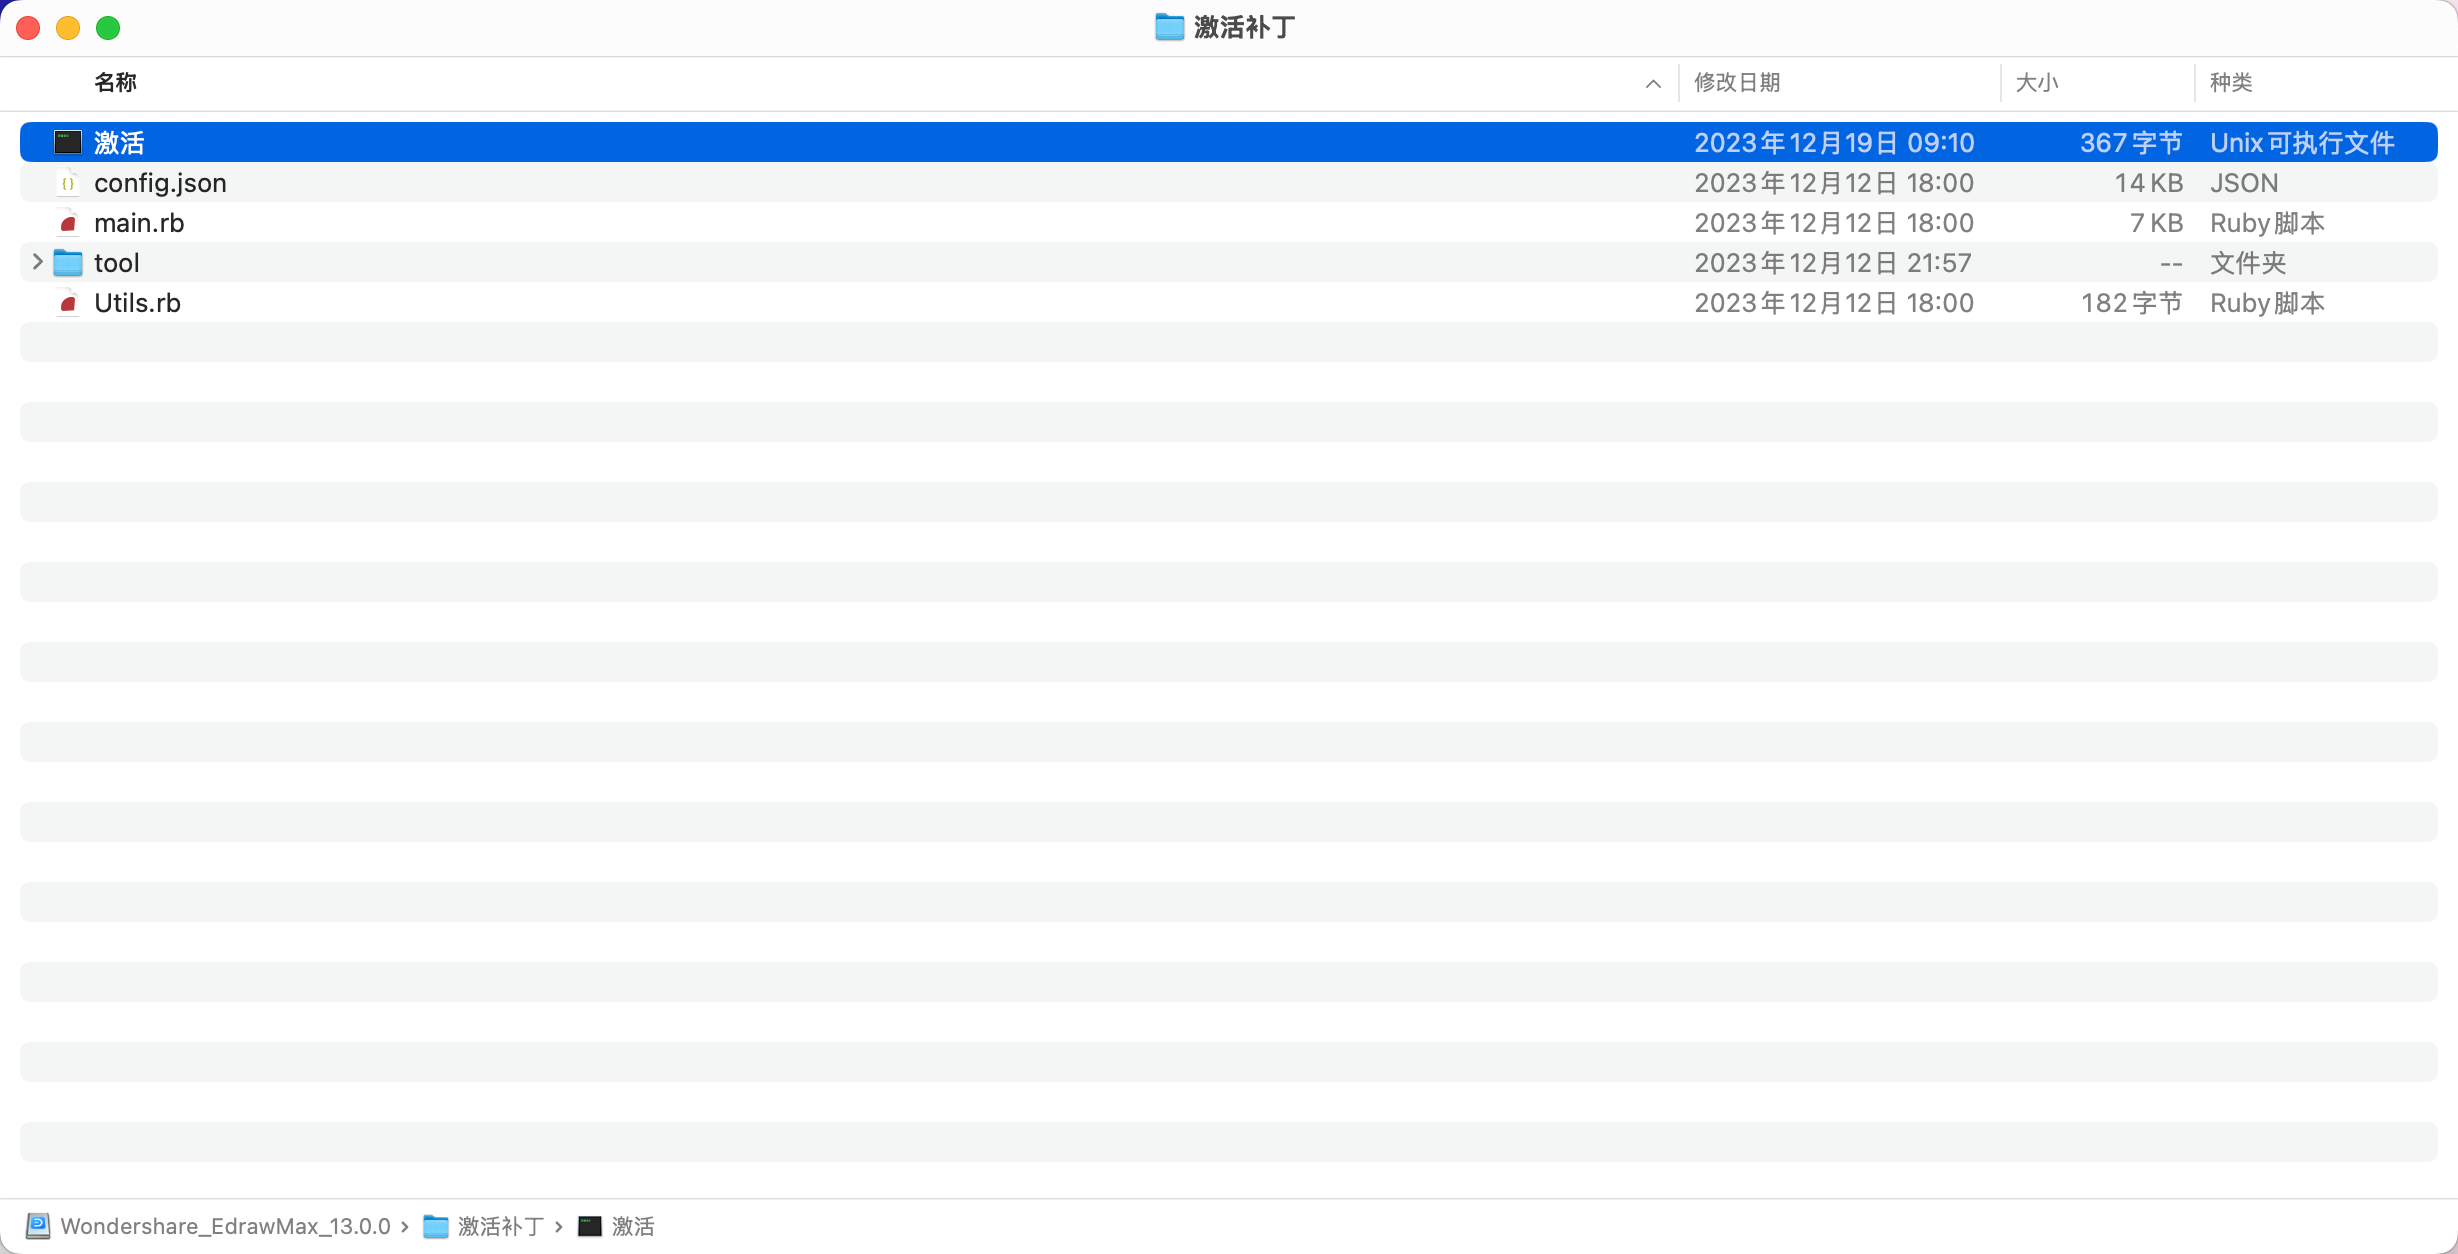
Task: Click the 激活 Unix executable file icon
Action: 68,142
